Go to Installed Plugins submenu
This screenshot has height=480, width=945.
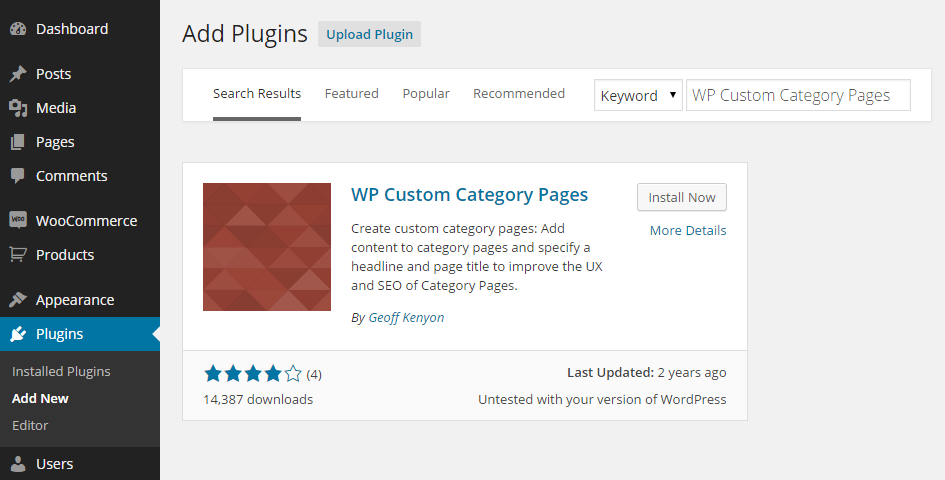pos(61,371)
